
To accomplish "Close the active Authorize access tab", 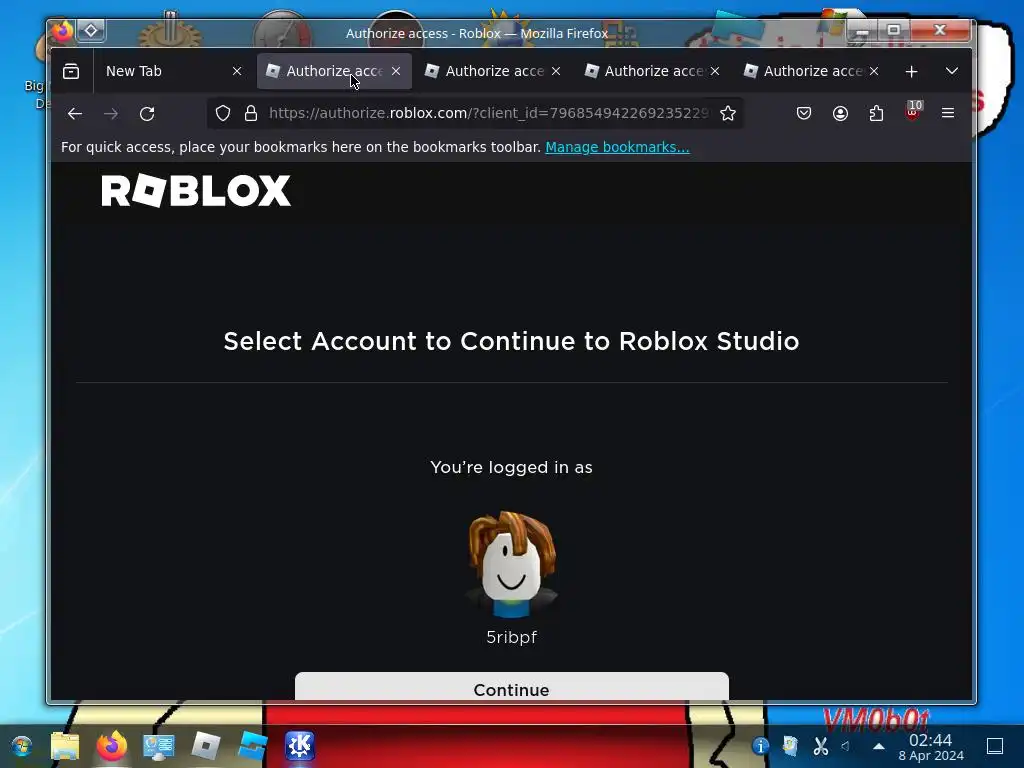I will (x=396, y=71).
